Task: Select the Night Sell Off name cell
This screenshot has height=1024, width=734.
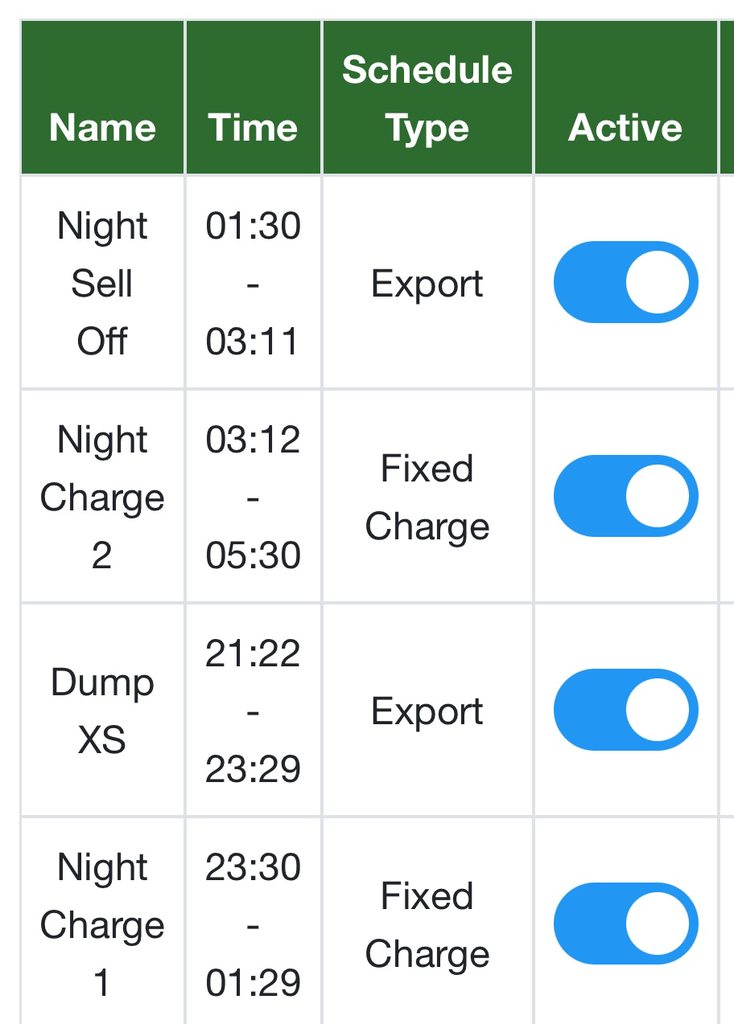Action: [x=102, y=283]
